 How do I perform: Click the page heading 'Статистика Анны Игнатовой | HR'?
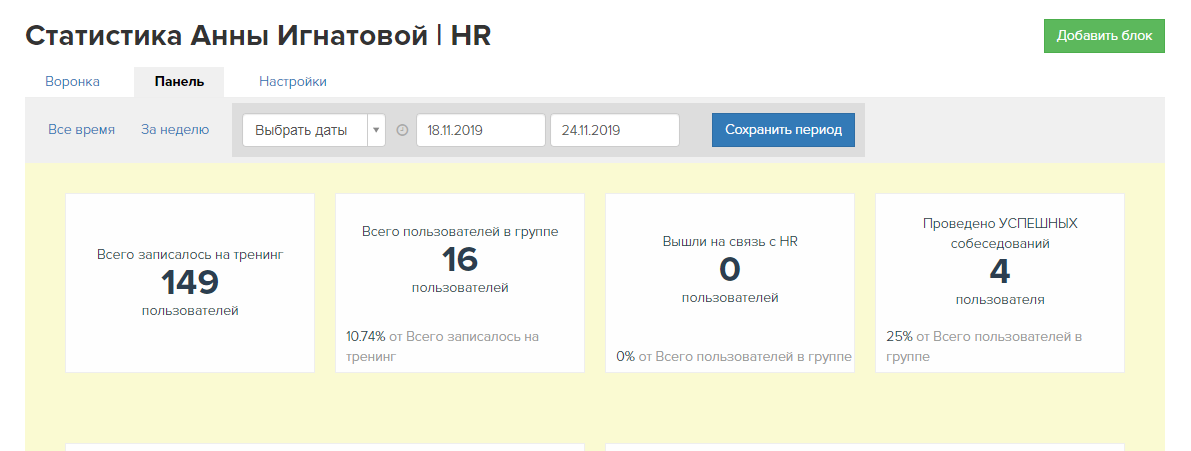[x=258, y=36]
